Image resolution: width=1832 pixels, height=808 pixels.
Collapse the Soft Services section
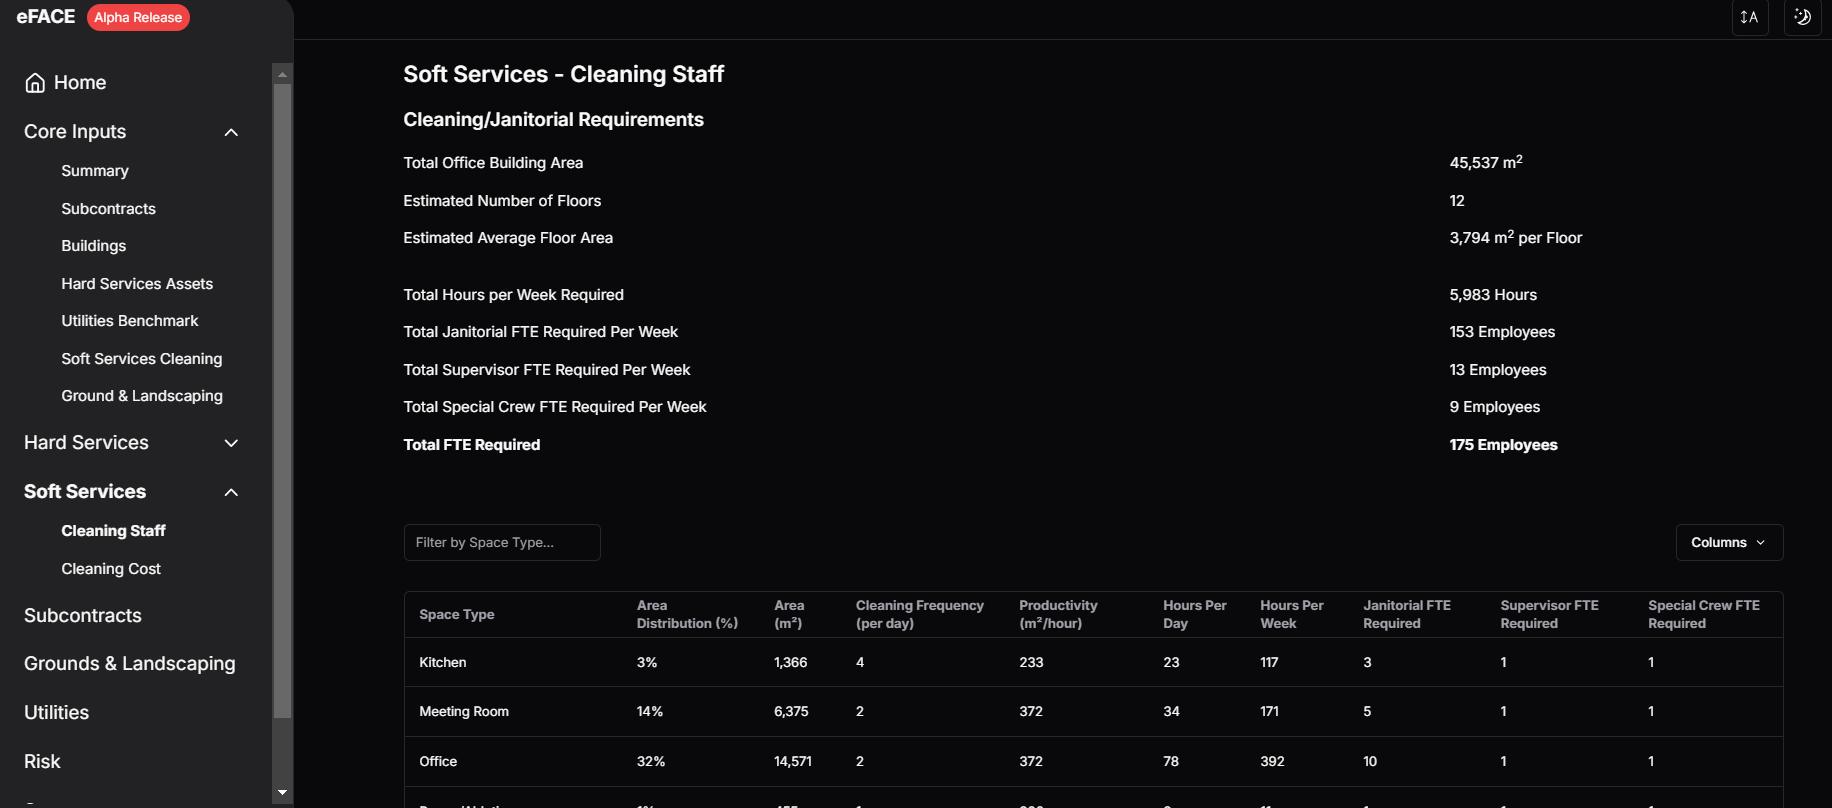click(231, 492)
